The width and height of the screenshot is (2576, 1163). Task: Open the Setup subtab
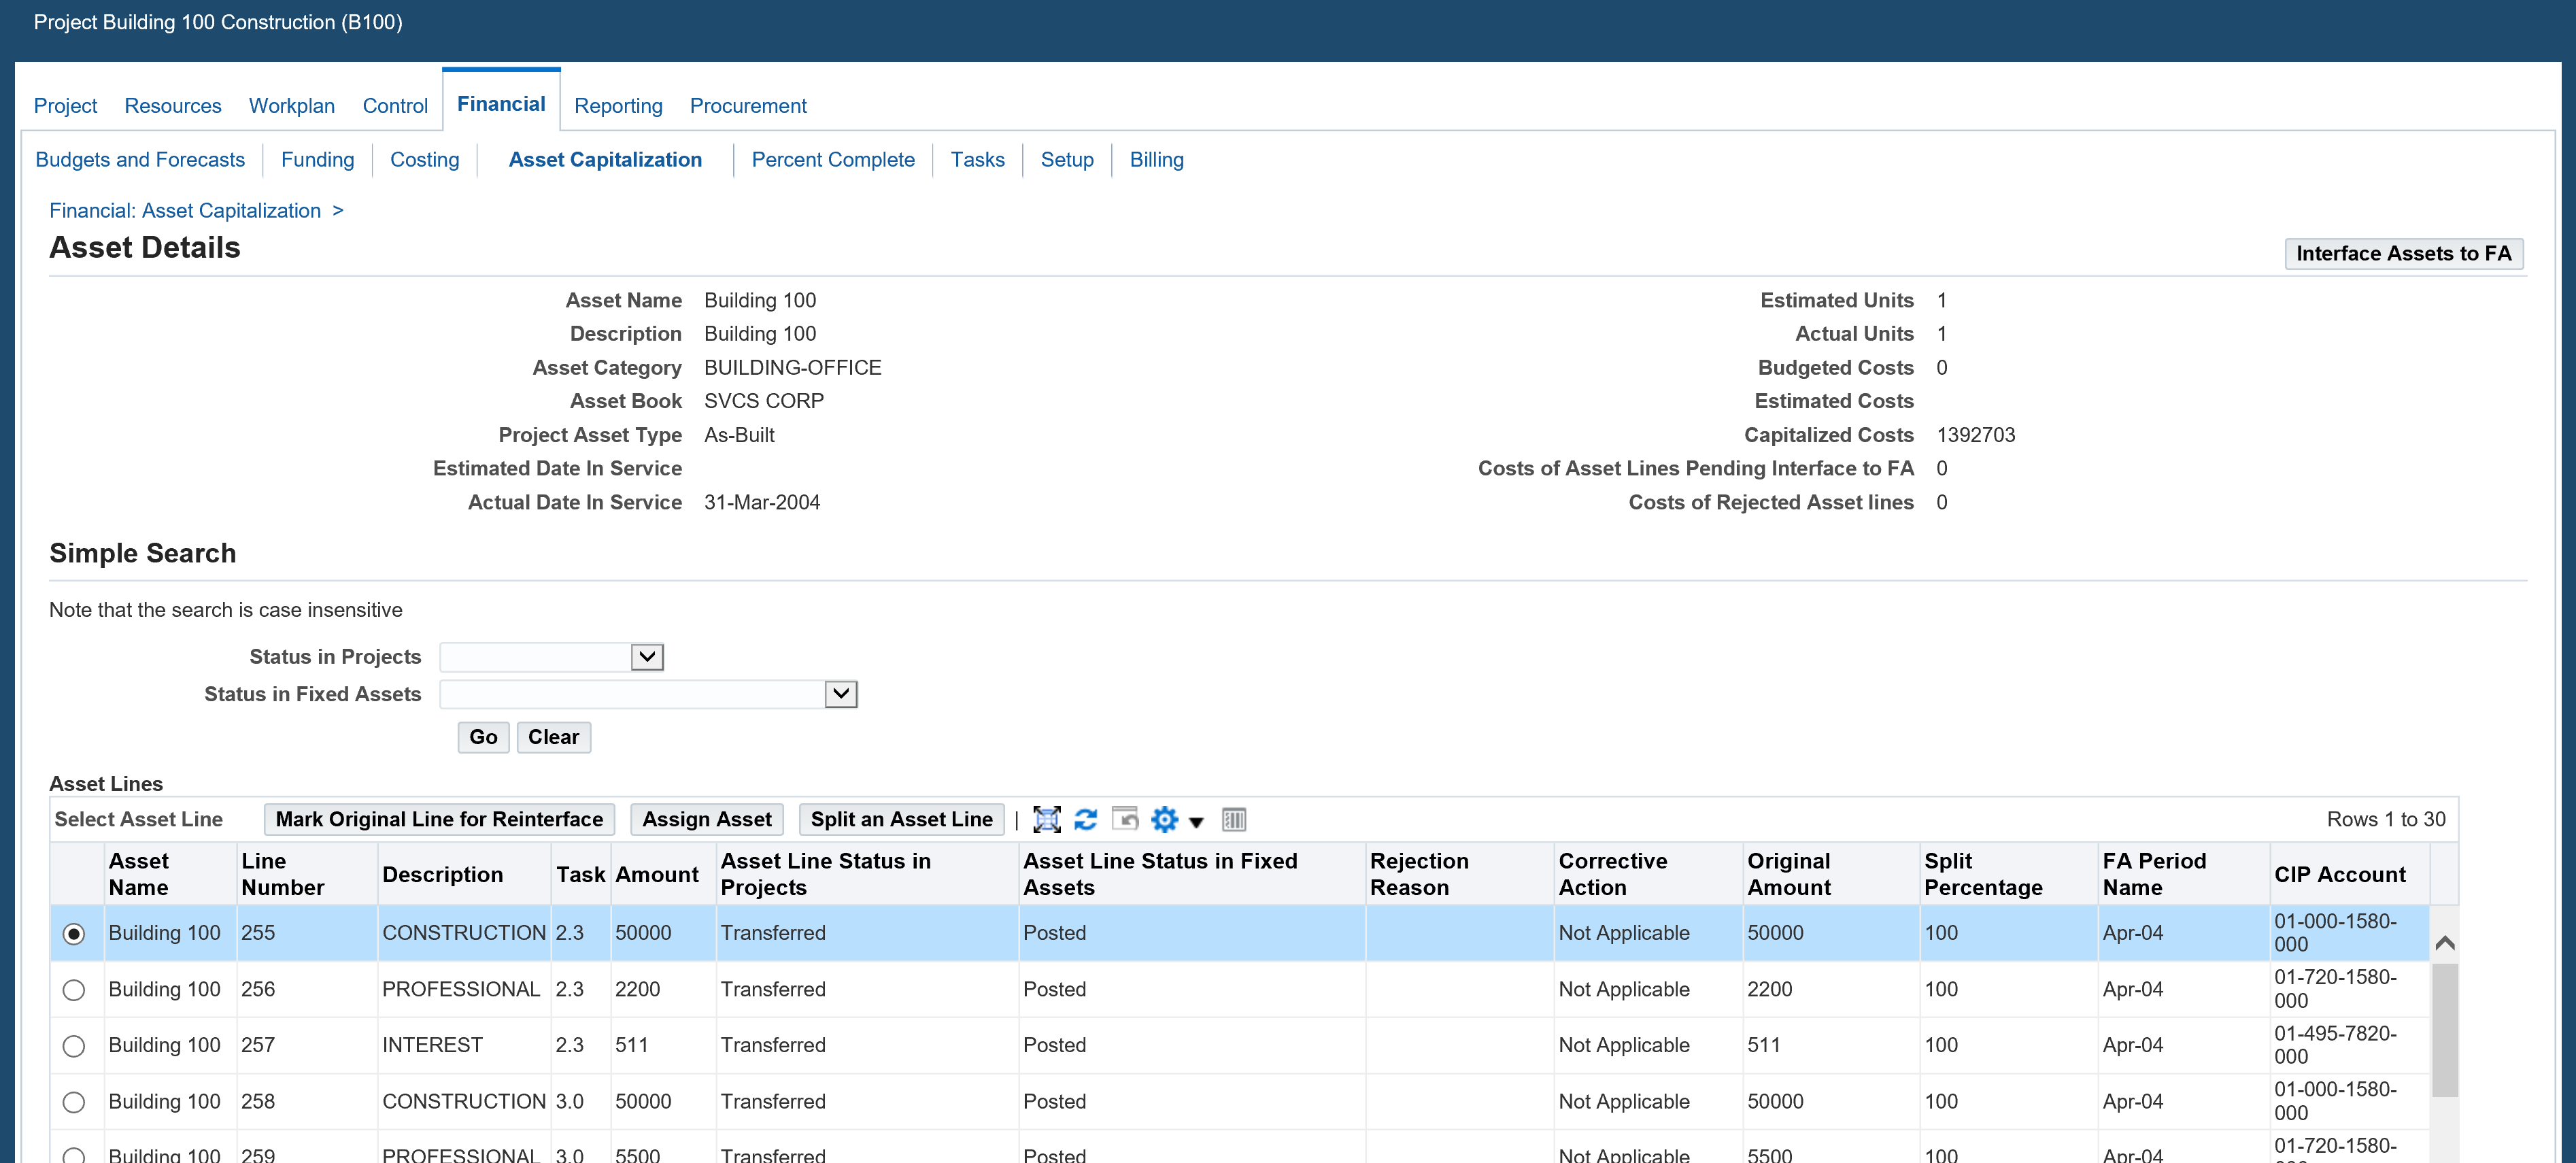(1067, 160)
